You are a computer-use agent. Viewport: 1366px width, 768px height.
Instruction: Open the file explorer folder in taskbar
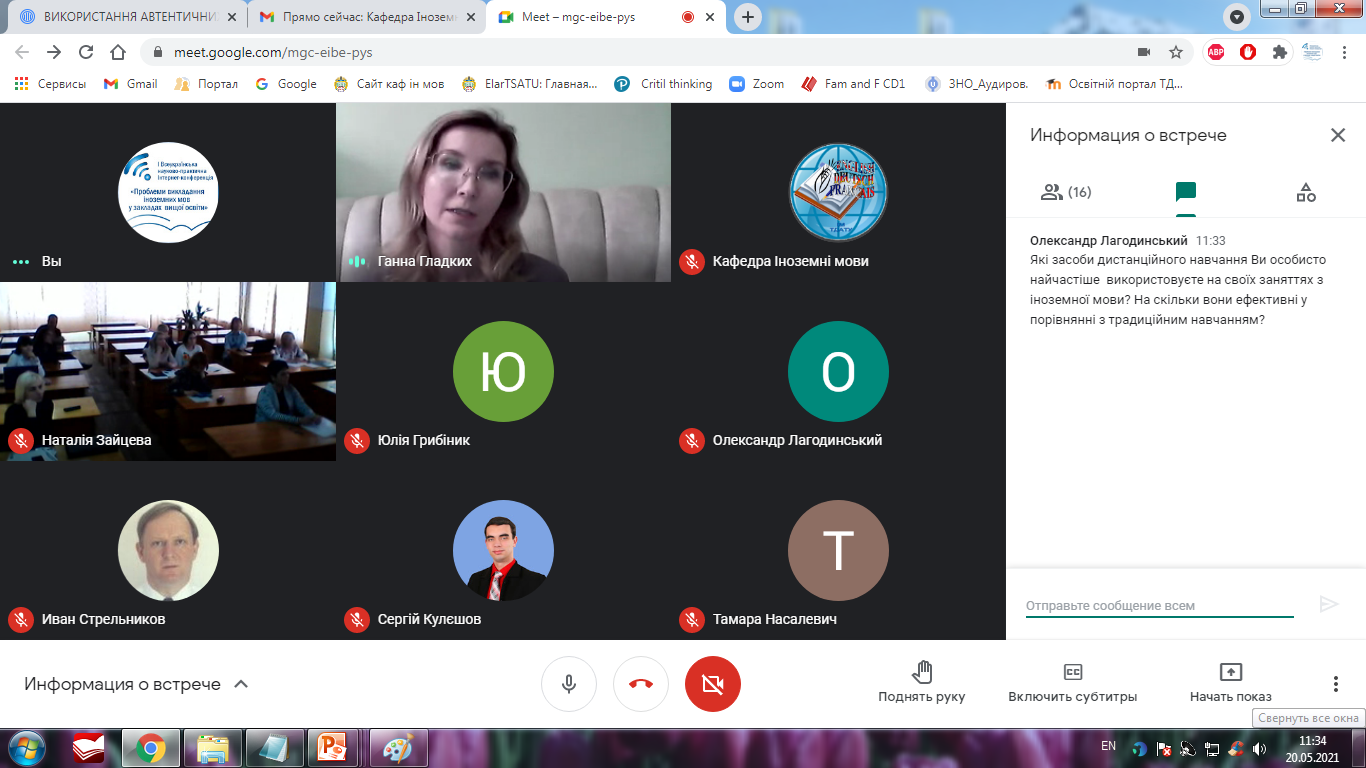click(x=213, y=748)
